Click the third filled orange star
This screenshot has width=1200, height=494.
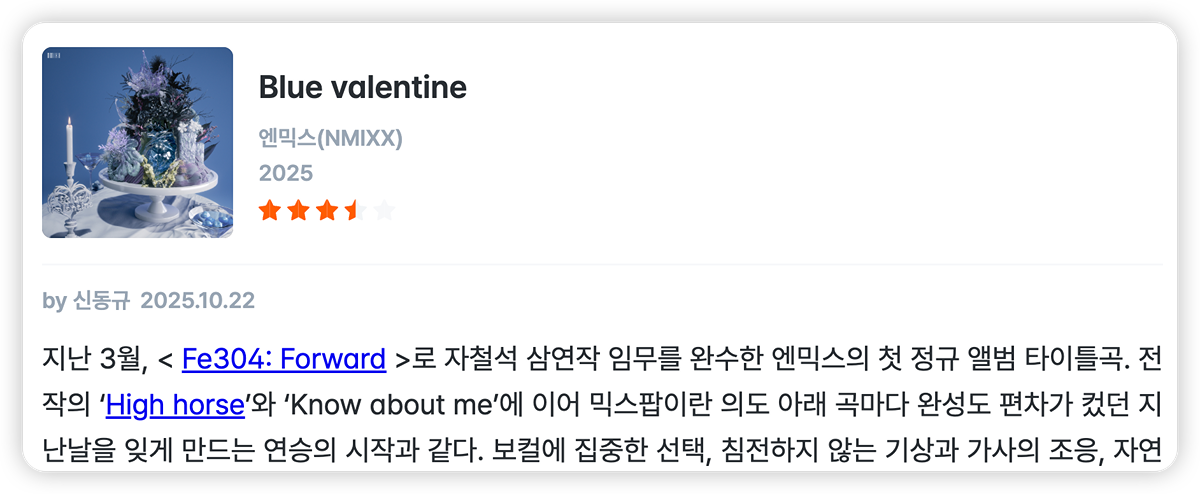click(x=327, y=210)
